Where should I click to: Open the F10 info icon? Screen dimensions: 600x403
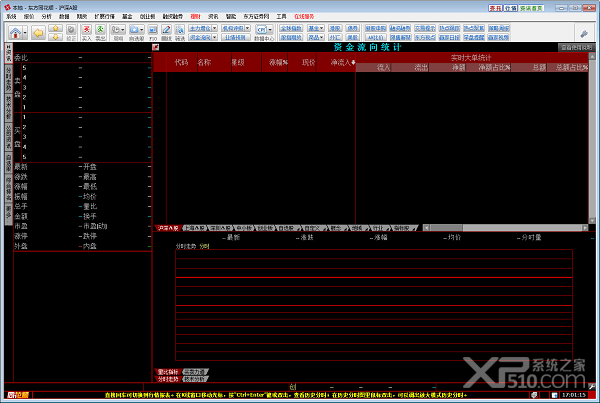click(x=153, y=29)
